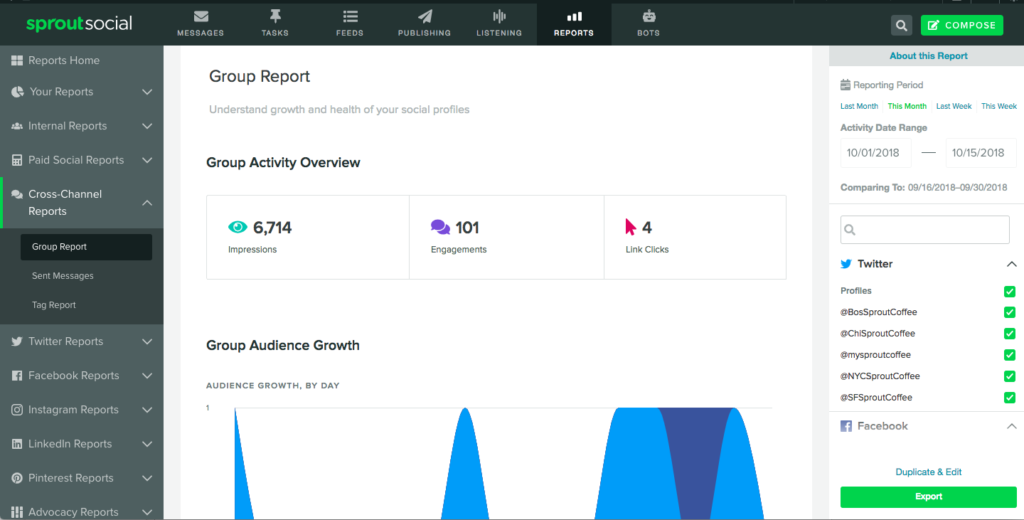Viewport: 1024px width, 520px height.
Task: Open Tag Report
Action: click(54, 305)
